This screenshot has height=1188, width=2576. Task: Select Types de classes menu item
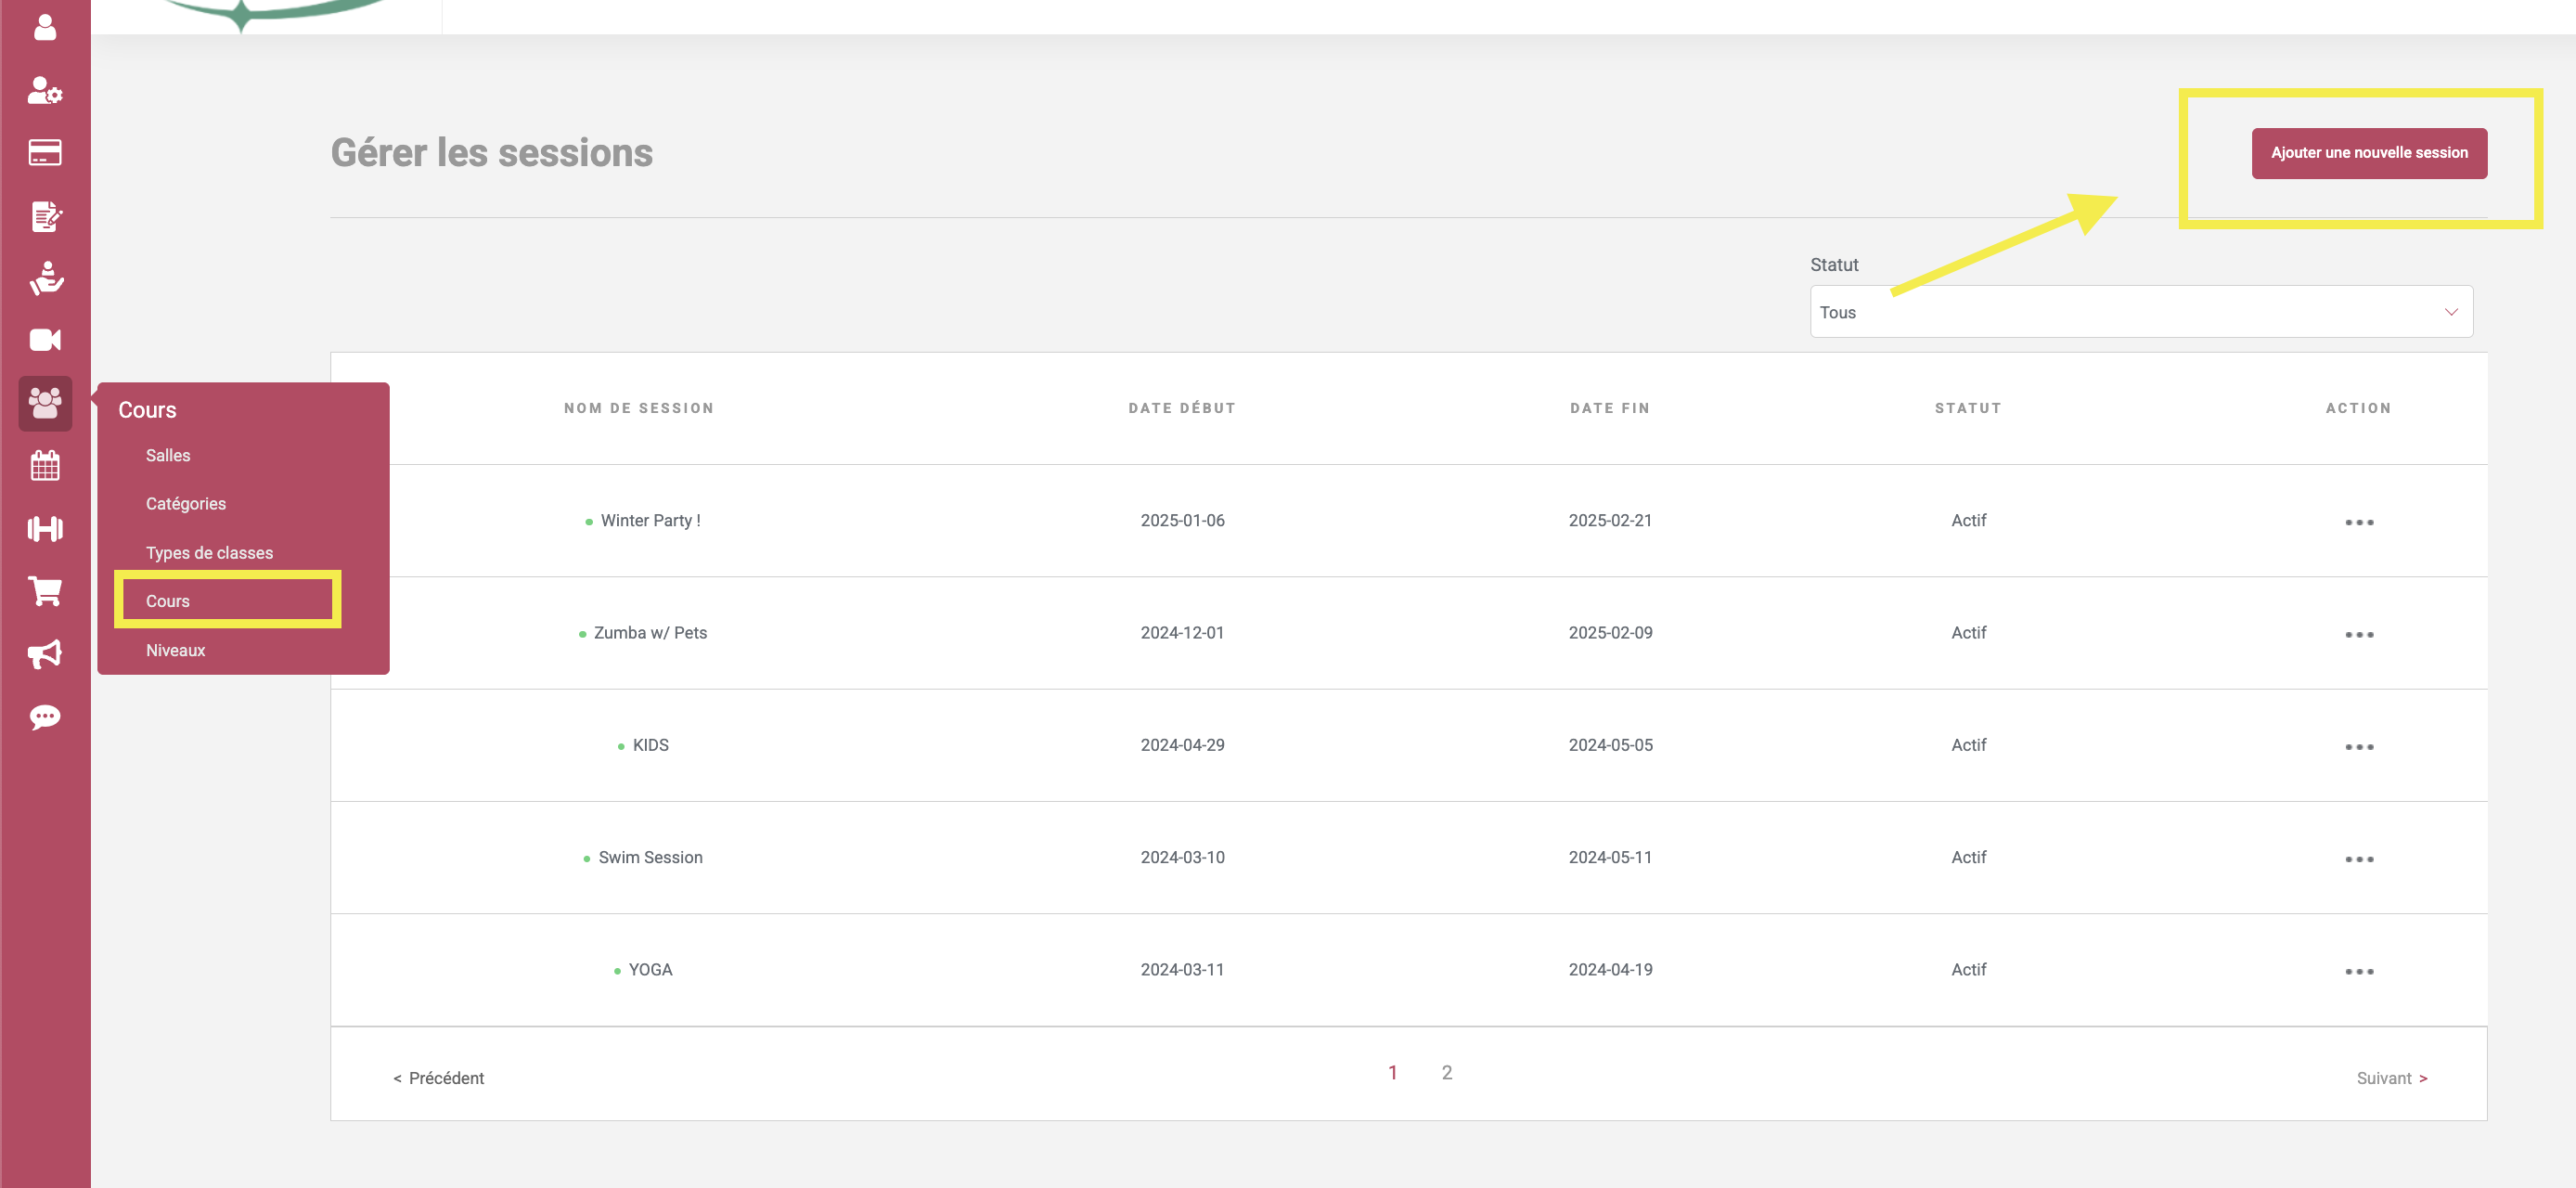(209, 553)
